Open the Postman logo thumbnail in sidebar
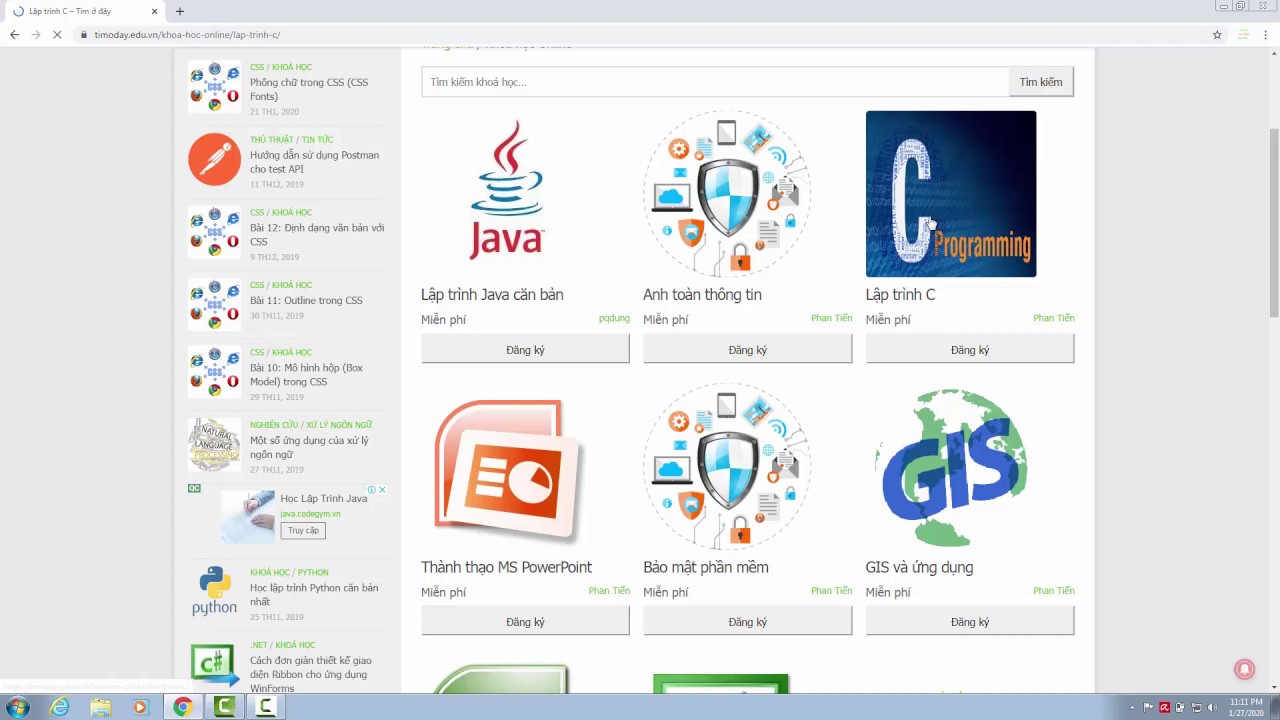The width and height of the screenshot is (1280, 720). pyautogui.click(x=214, y=159)
